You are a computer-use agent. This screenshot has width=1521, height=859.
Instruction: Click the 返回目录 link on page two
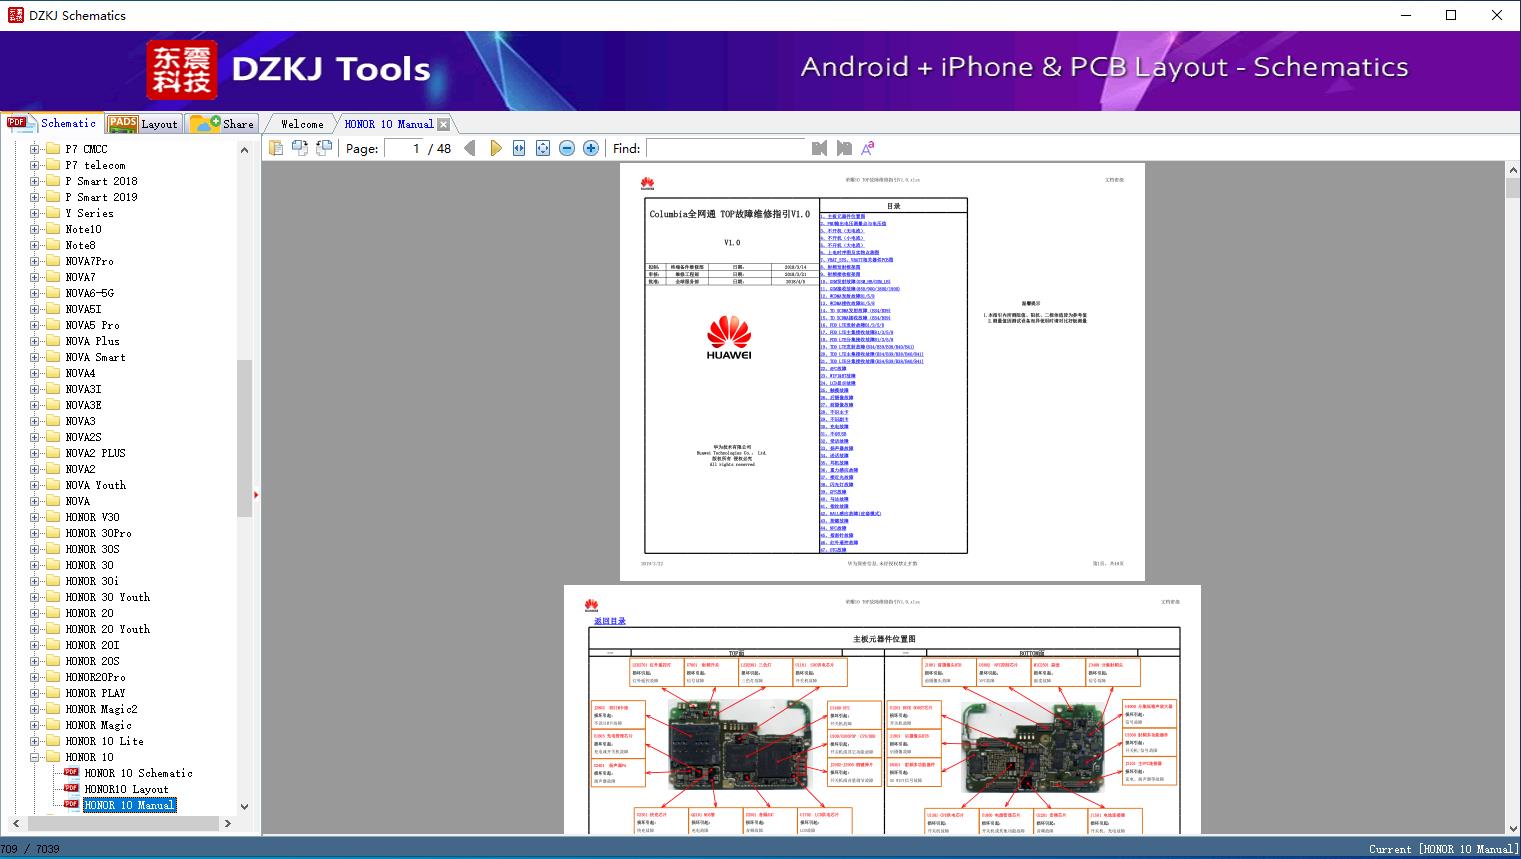pos(610,621)
